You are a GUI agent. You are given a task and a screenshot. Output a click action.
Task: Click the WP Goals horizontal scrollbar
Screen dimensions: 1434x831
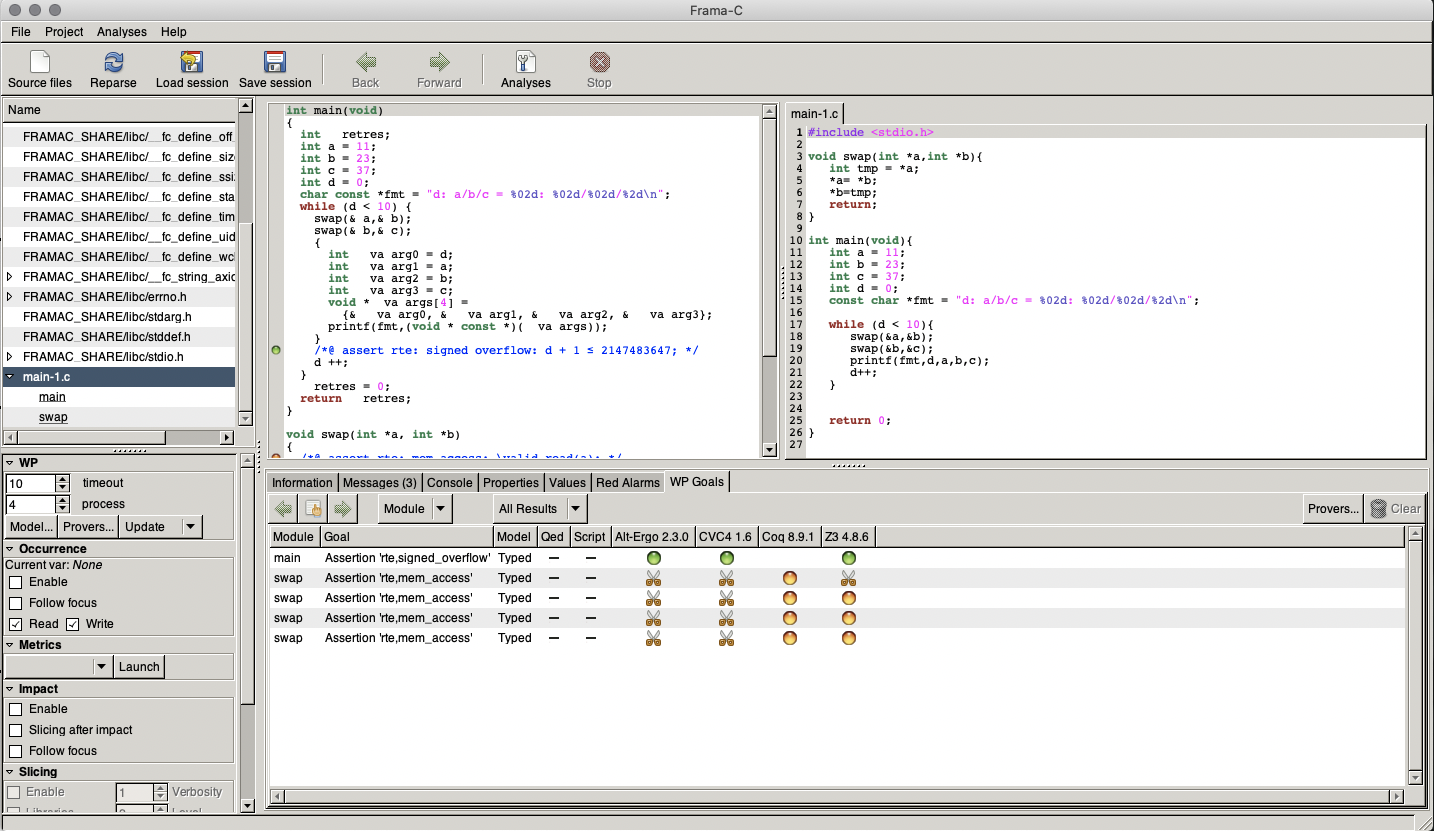coord(838,797)
